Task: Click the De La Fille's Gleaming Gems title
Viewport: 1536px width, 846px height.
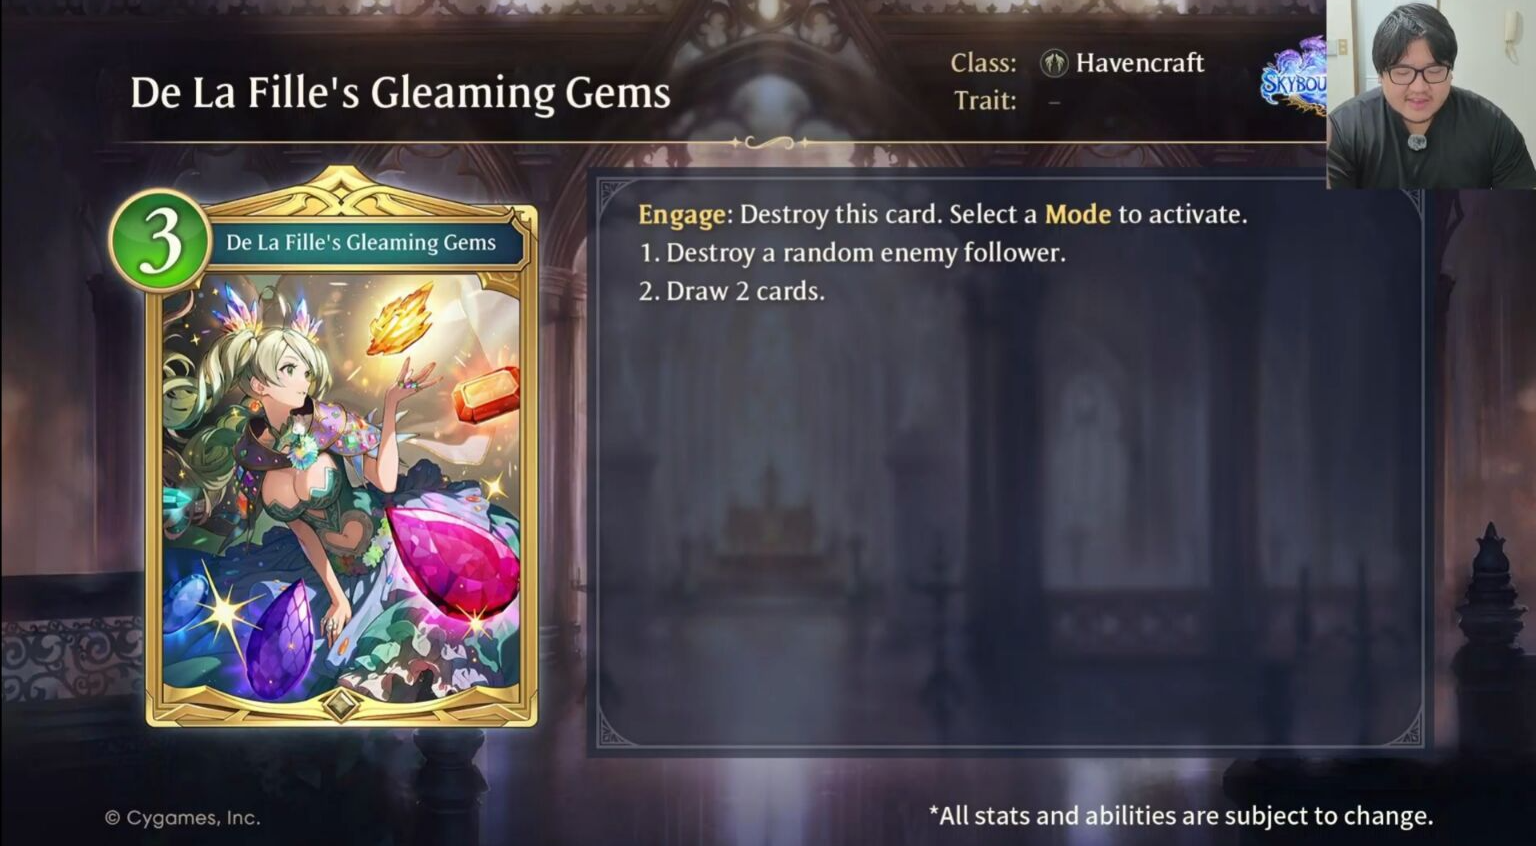Action: click(x=400, y=93)
